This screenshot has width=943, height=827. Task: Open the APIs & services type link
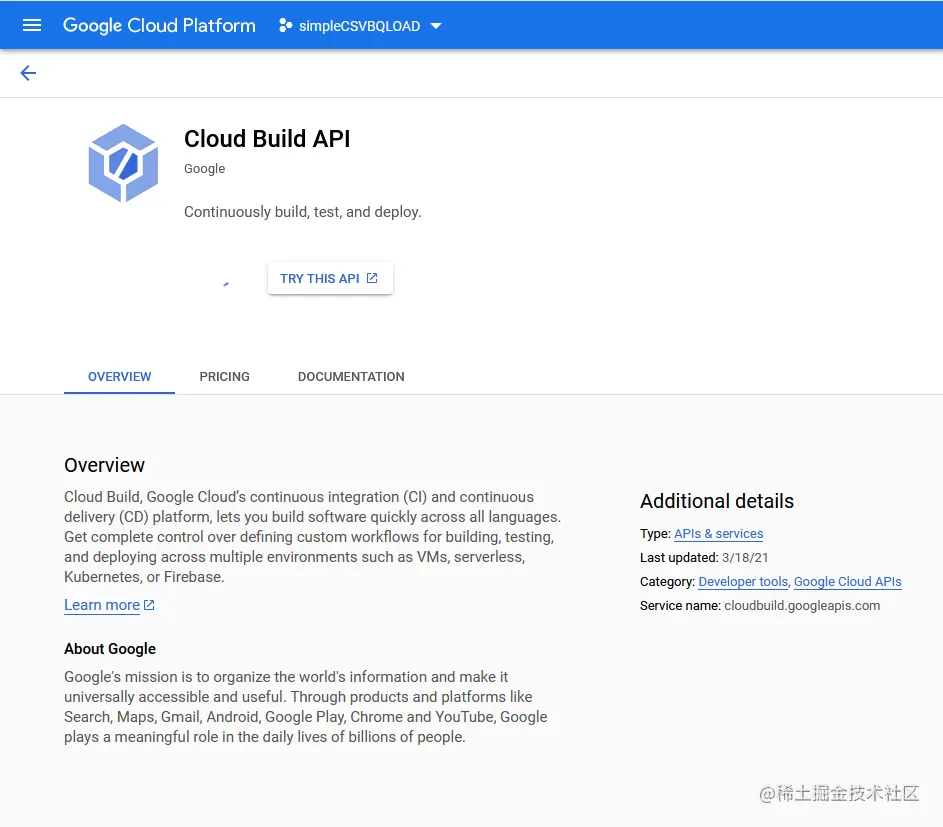pos(719,533)
